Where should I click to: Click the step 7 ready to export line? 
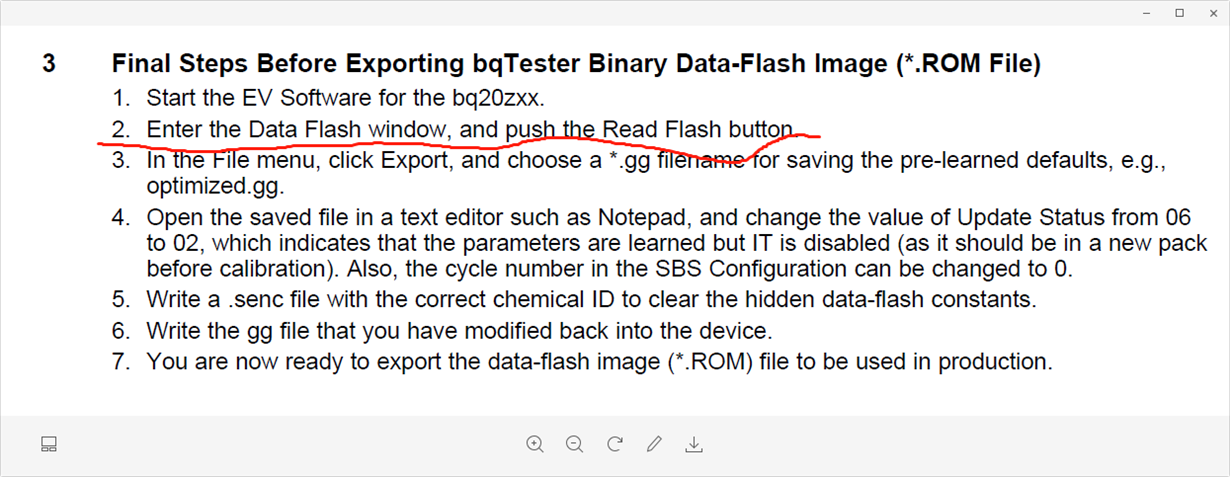582,362
